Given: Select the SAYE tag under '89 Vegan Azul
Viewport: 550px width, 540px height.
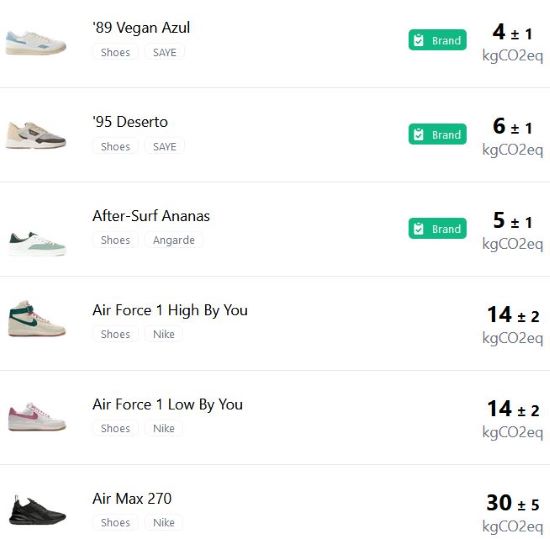Looking at the screenshot, I should pyautogui.click(x=165, y=52).
